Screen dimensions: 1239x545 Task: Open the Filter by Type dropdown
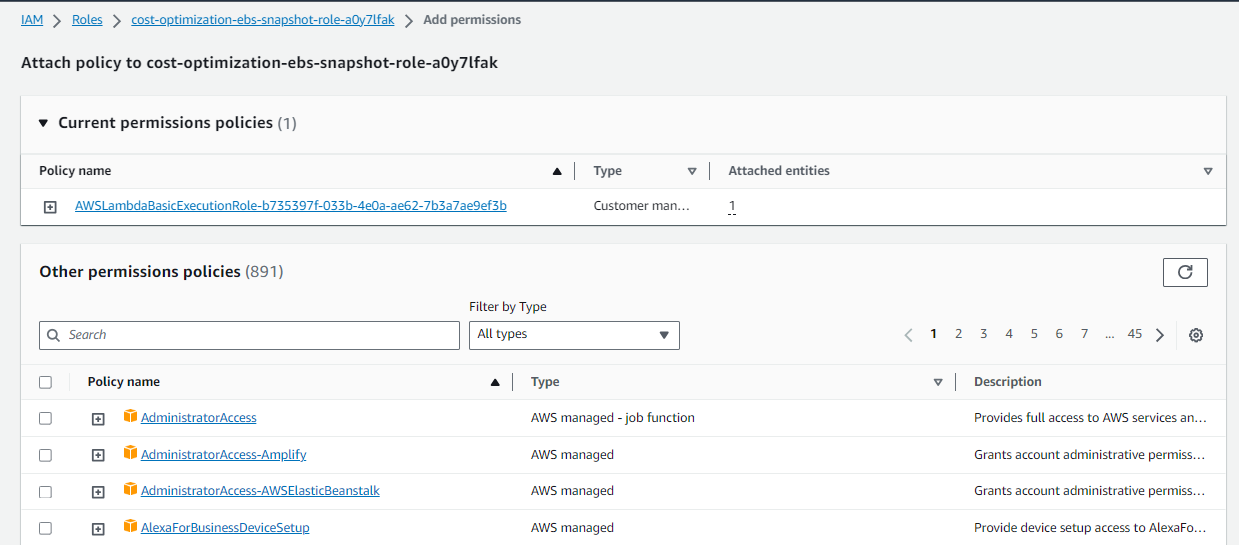click(574, 335)
